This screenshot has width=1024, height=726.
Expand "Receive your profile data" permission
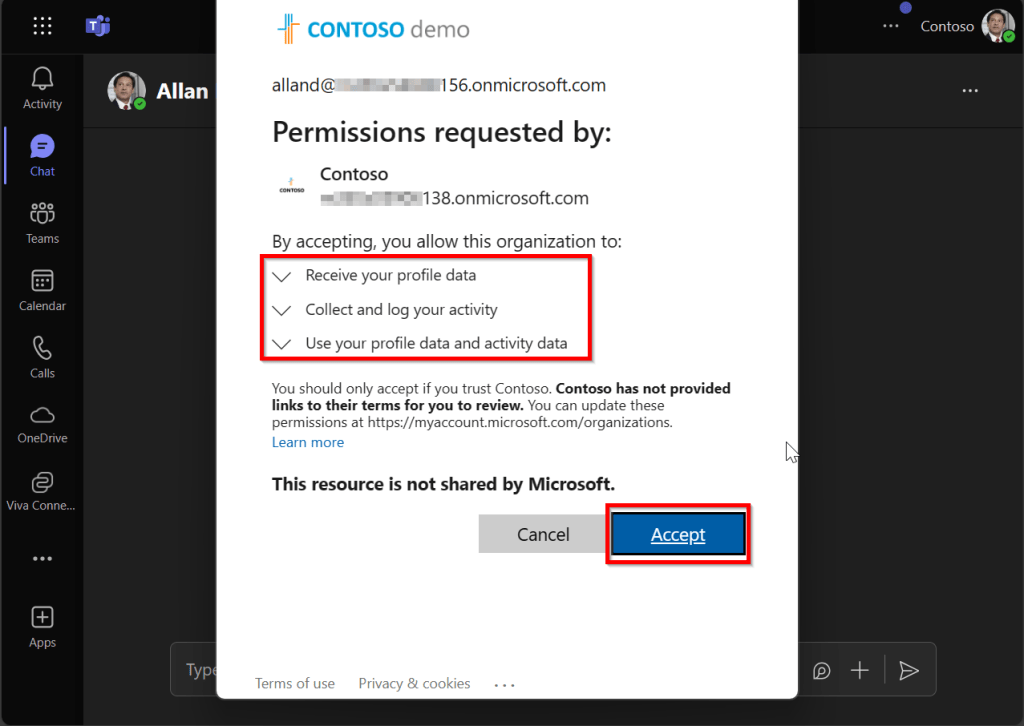click(x=282, y=276)
